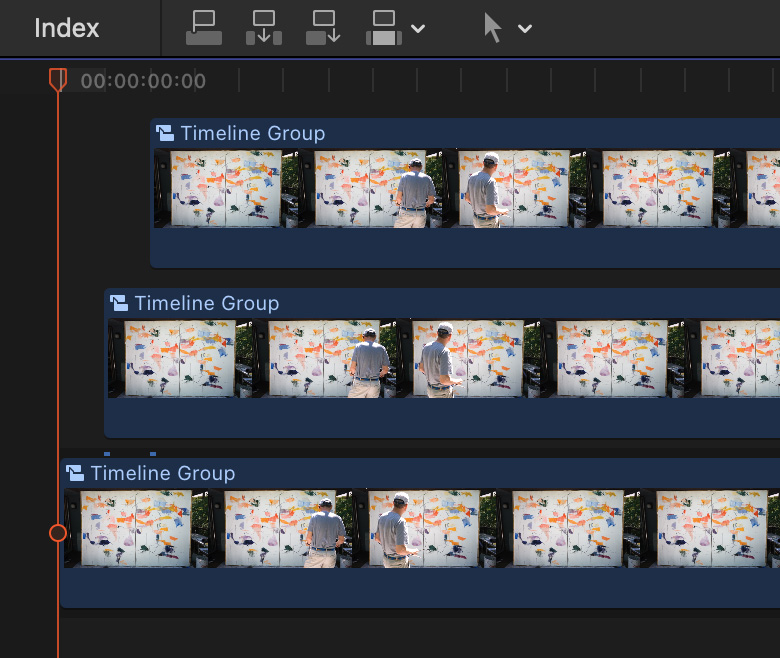This screenshot has width=780, height=658.
Task: Click the append clip to storyline icon
Action: (x=324, y=28)
